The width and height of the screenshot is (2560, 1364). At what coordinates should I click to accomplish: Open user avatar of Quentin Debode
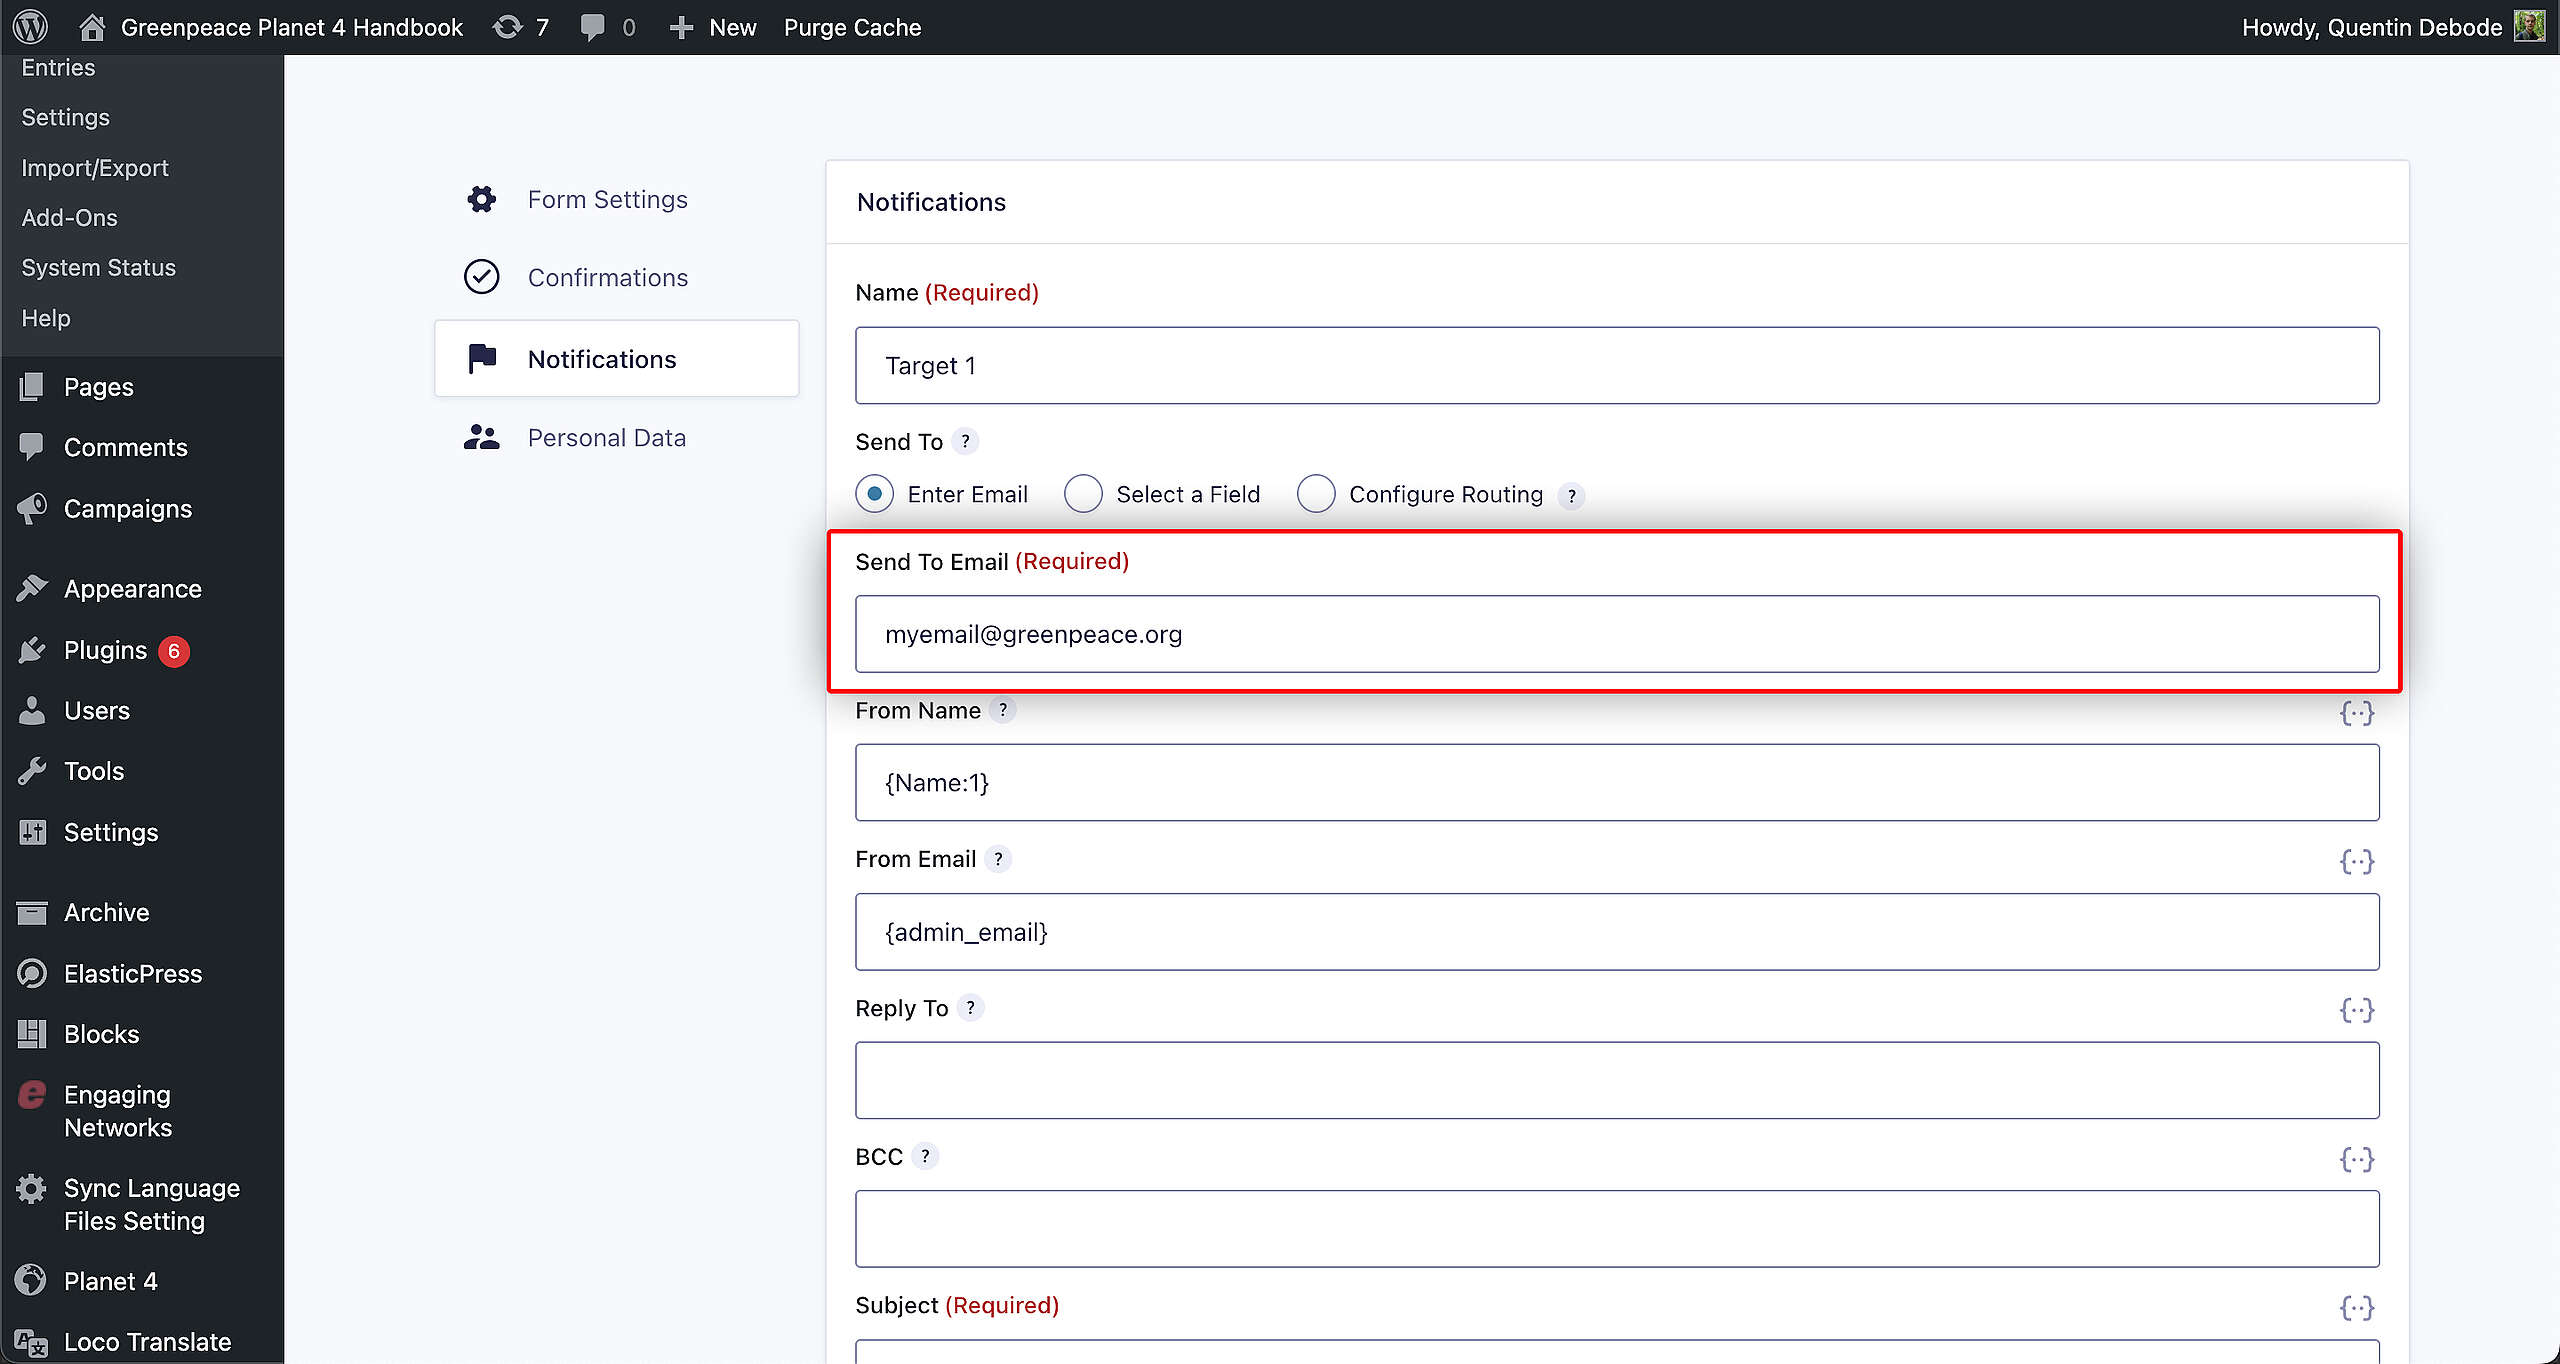click(x=2529, y=27)
